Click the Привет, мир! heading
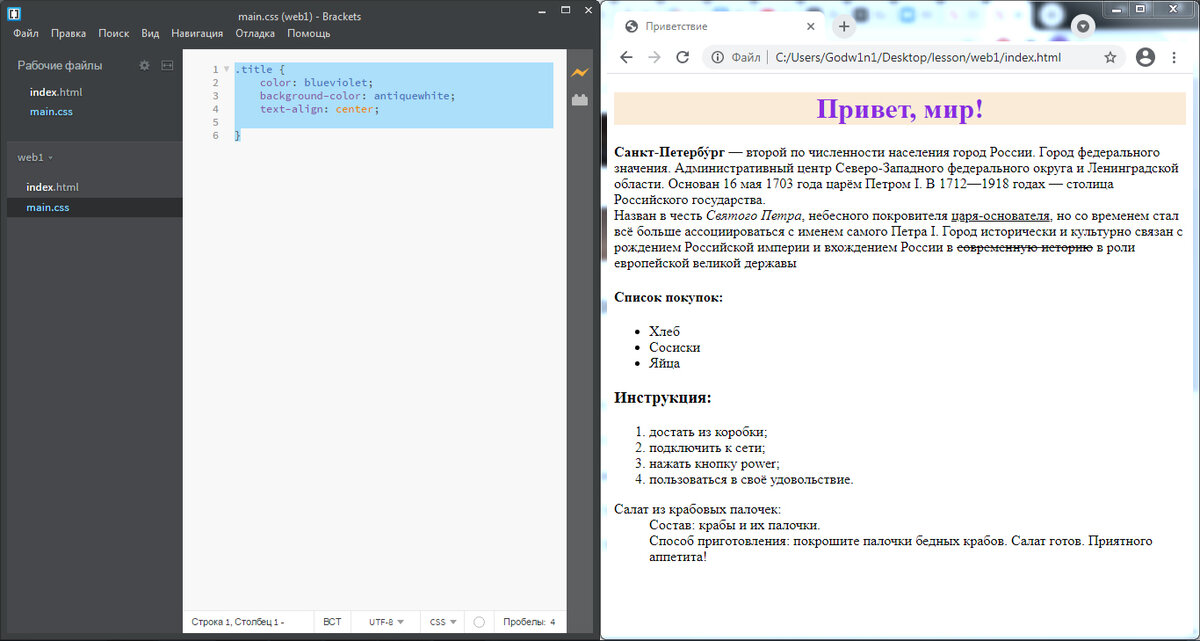Screen dimensions: 1200x641 900,109
